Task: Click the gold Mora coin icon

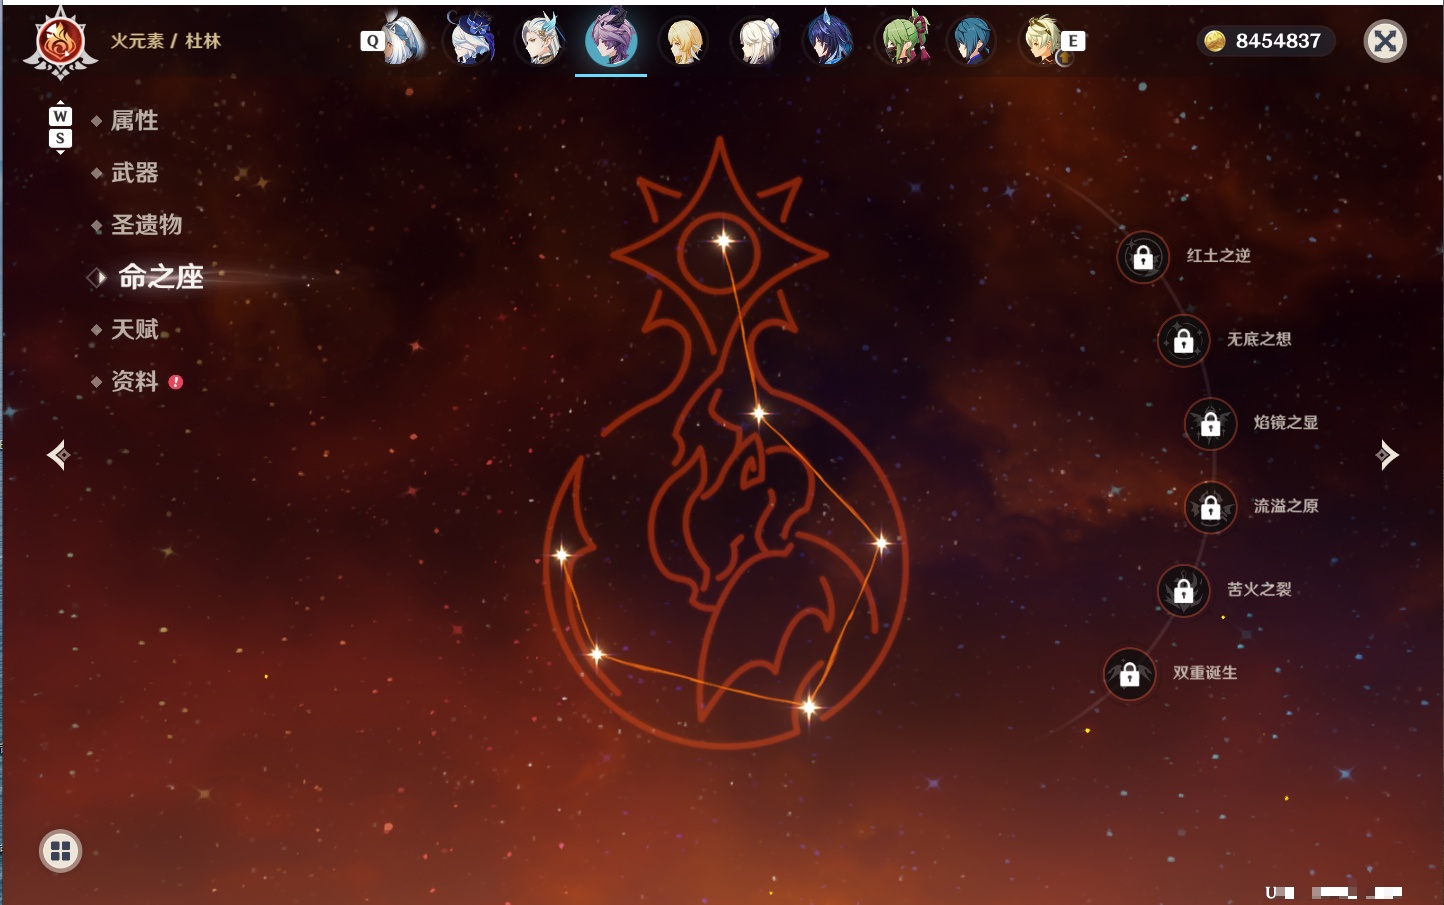Action: coord(1215,41)
